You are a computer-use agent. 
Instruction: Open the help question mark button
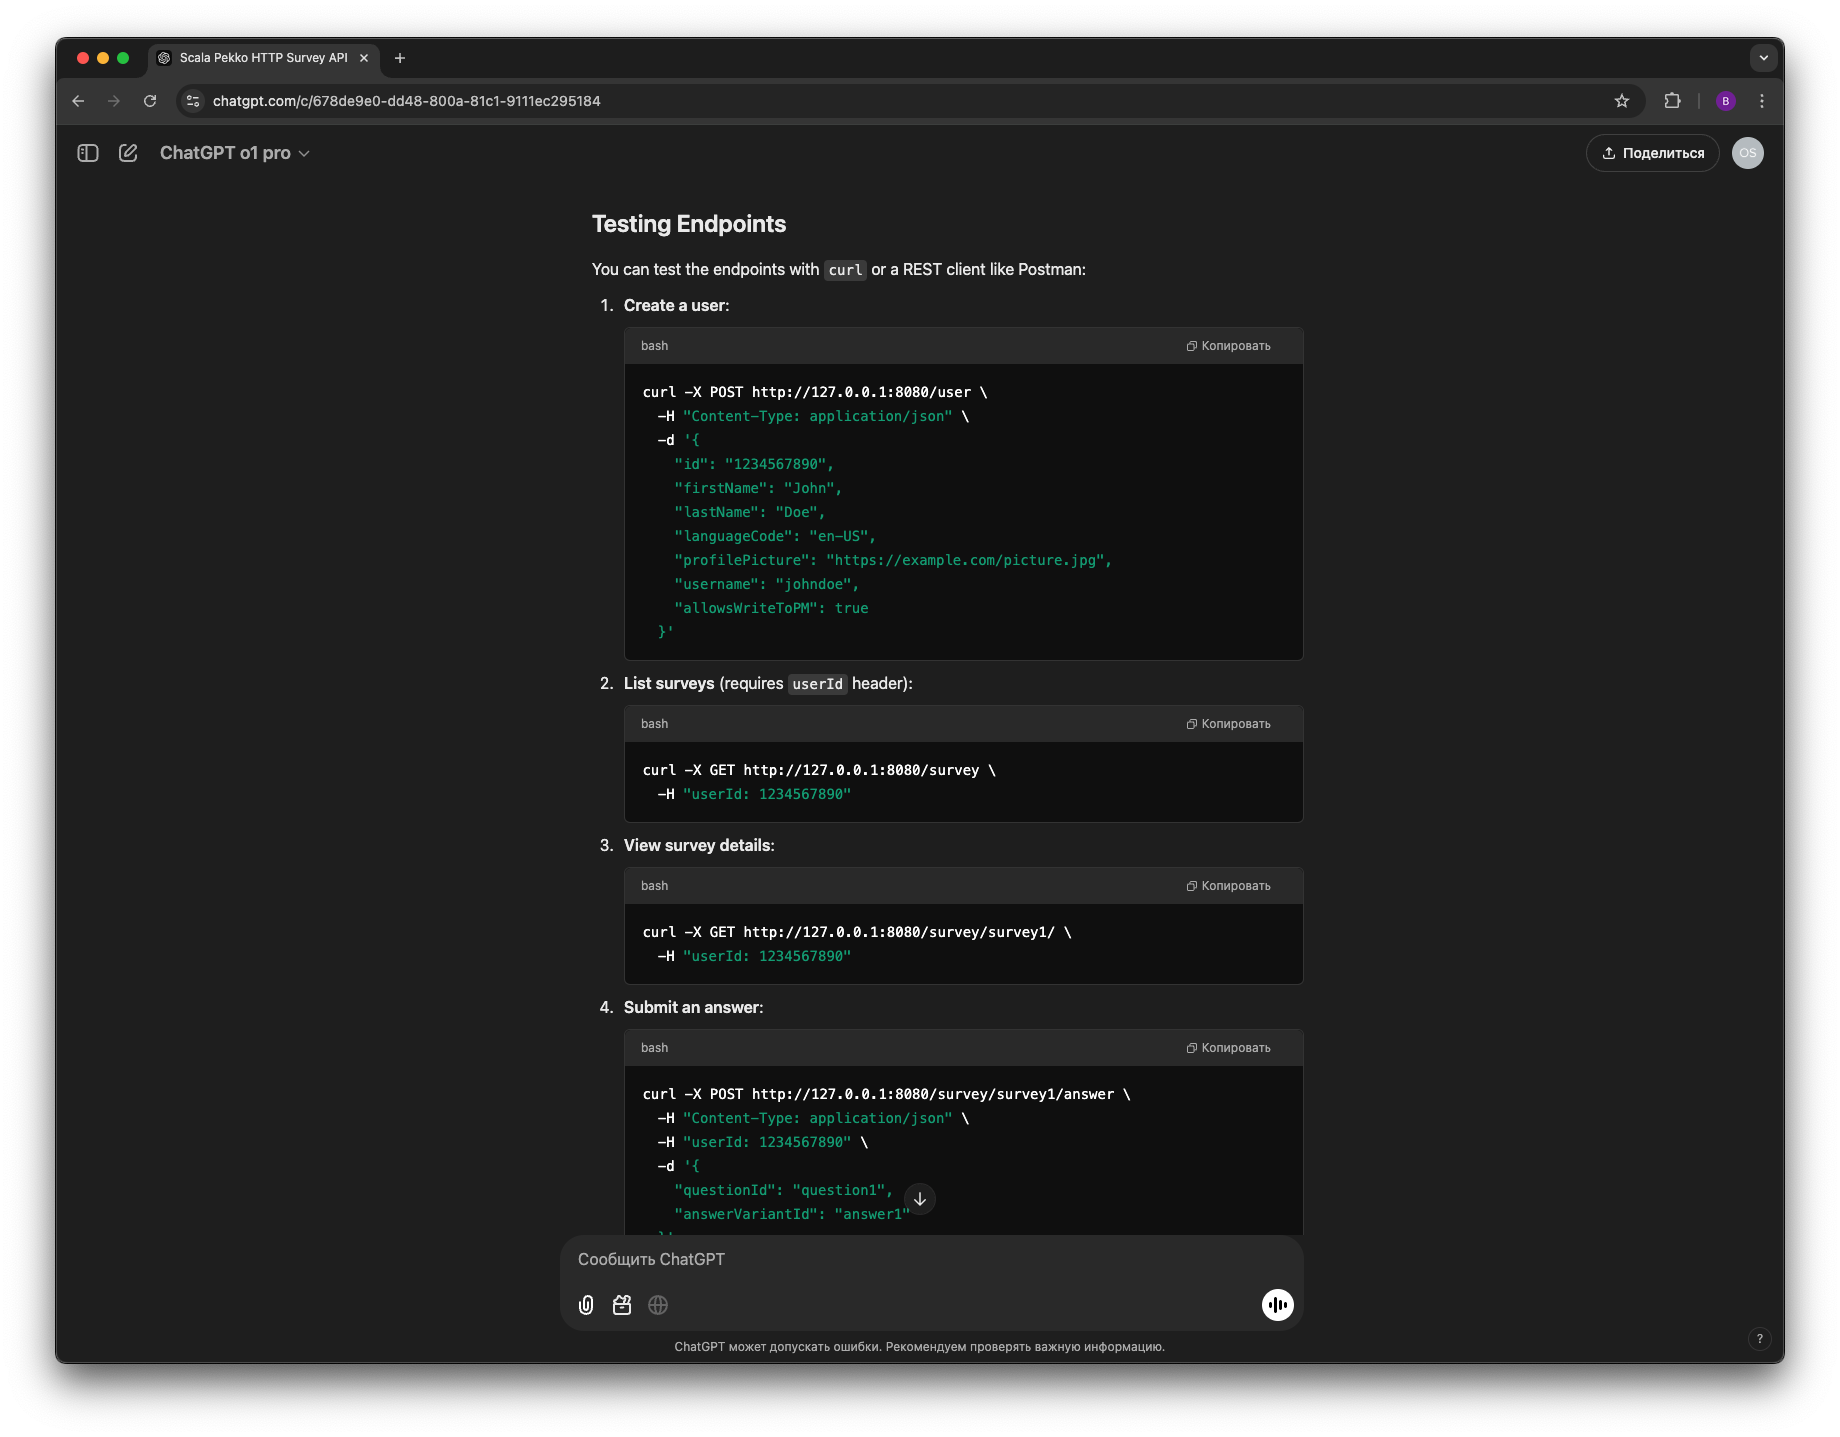click(1760, 1339)
